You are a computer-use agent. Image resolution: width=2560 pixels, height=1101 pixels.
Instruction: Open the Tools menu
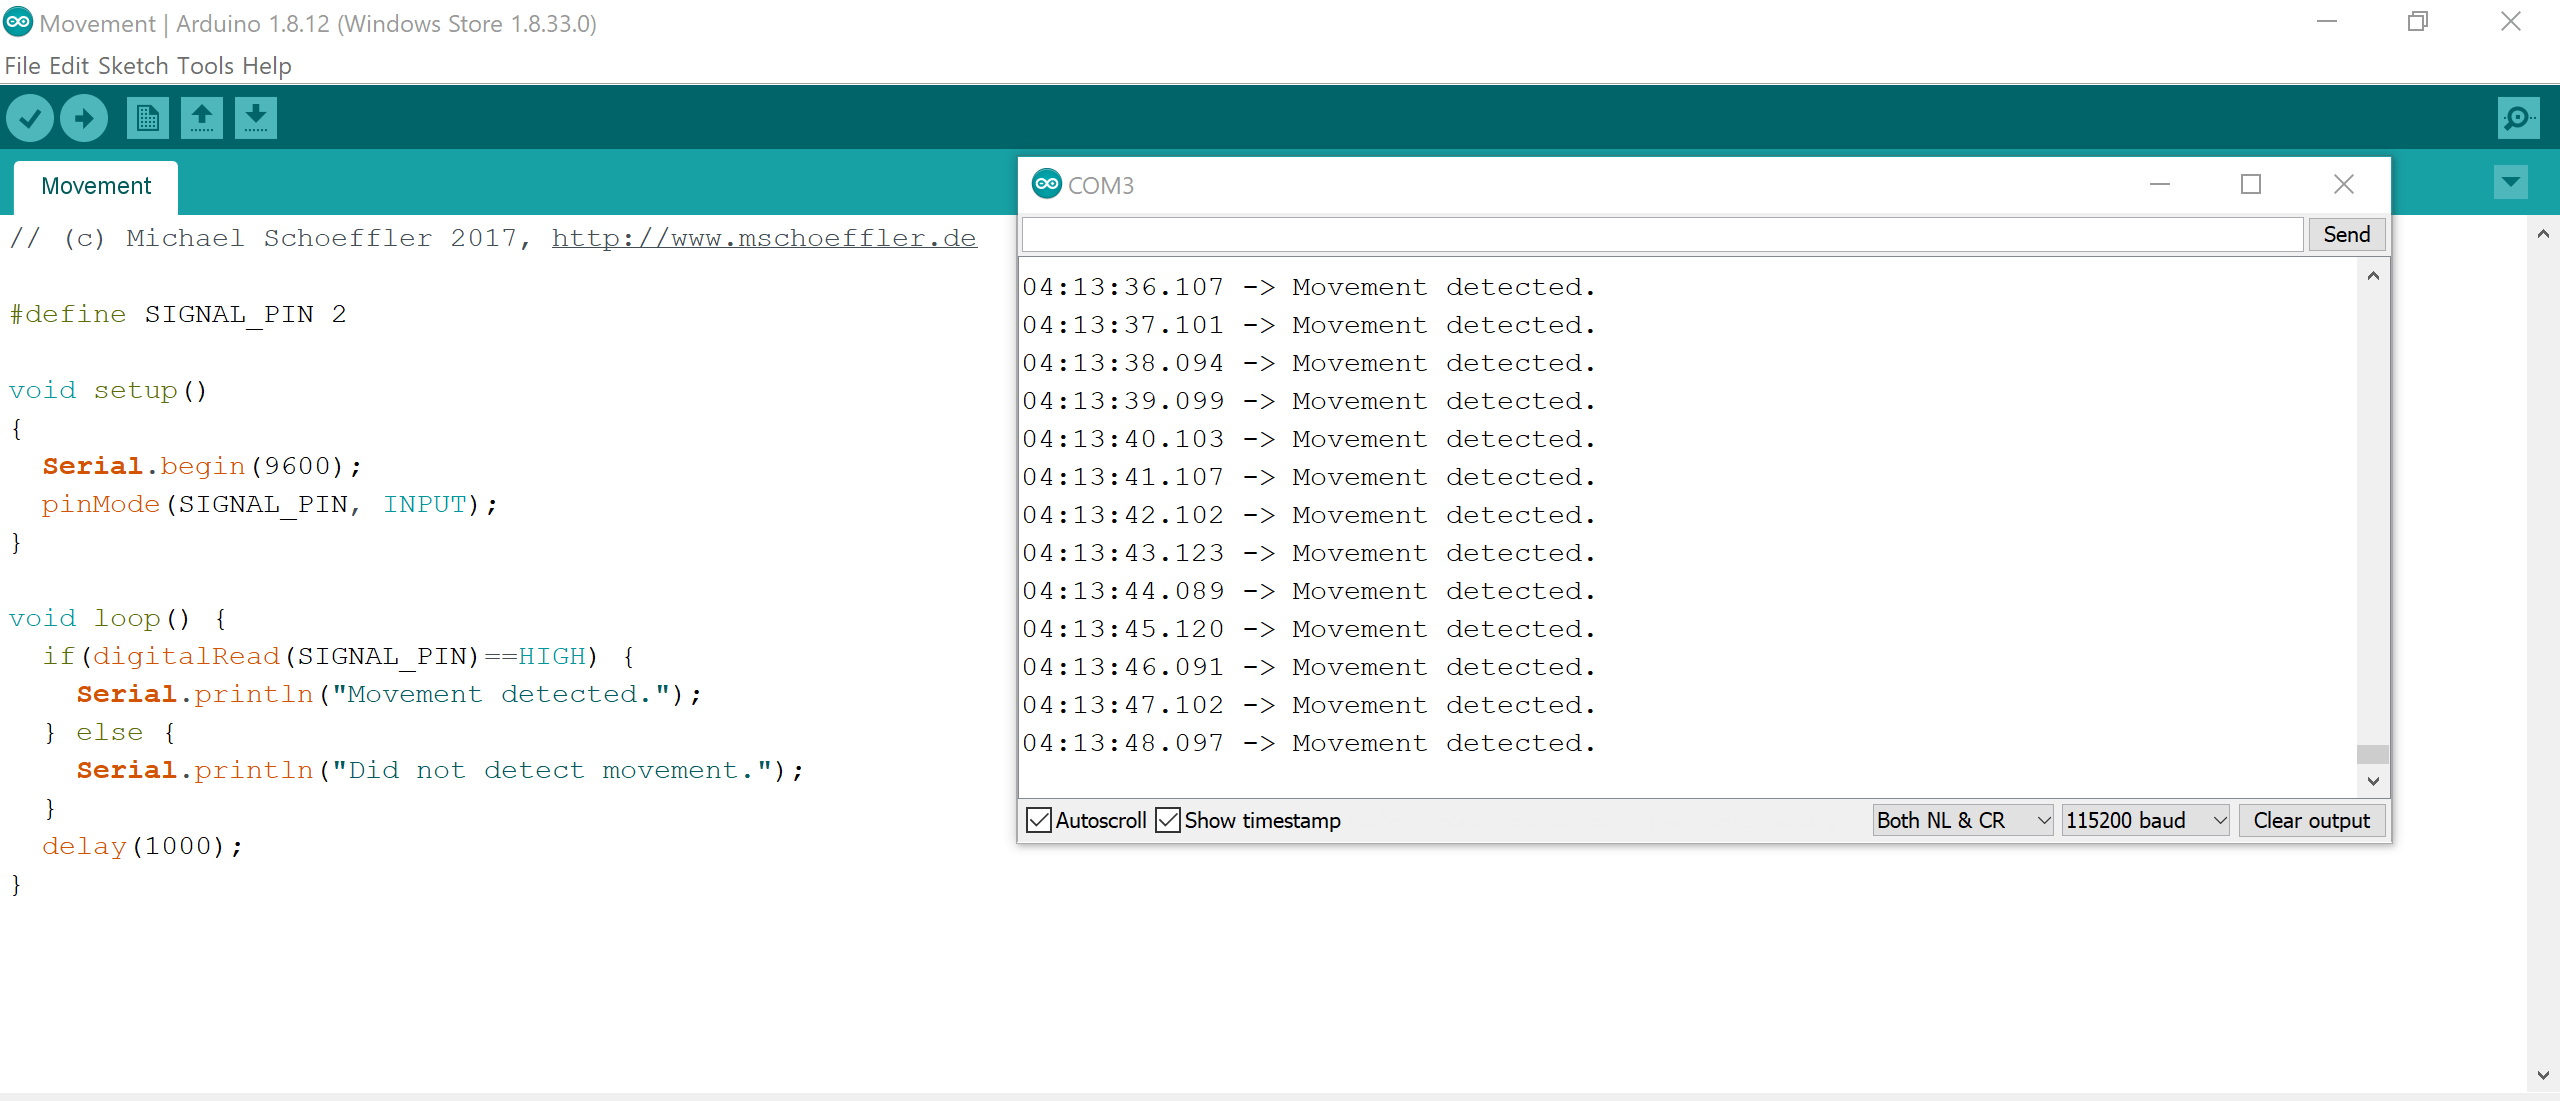click(x=205, y=66)
